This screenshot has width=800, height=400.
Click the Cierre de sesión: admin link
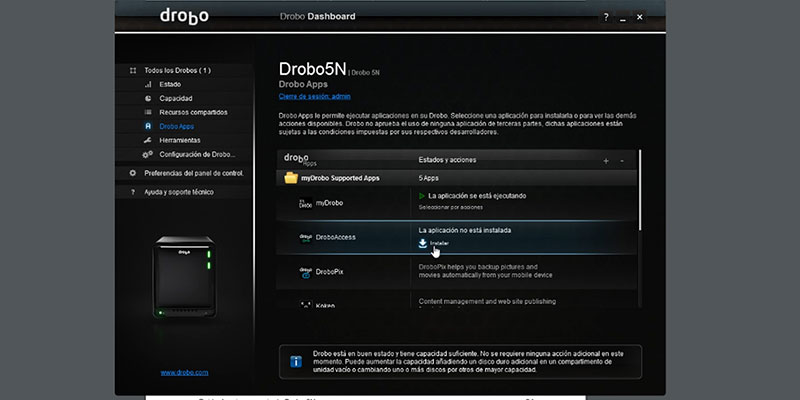point(314,96)
